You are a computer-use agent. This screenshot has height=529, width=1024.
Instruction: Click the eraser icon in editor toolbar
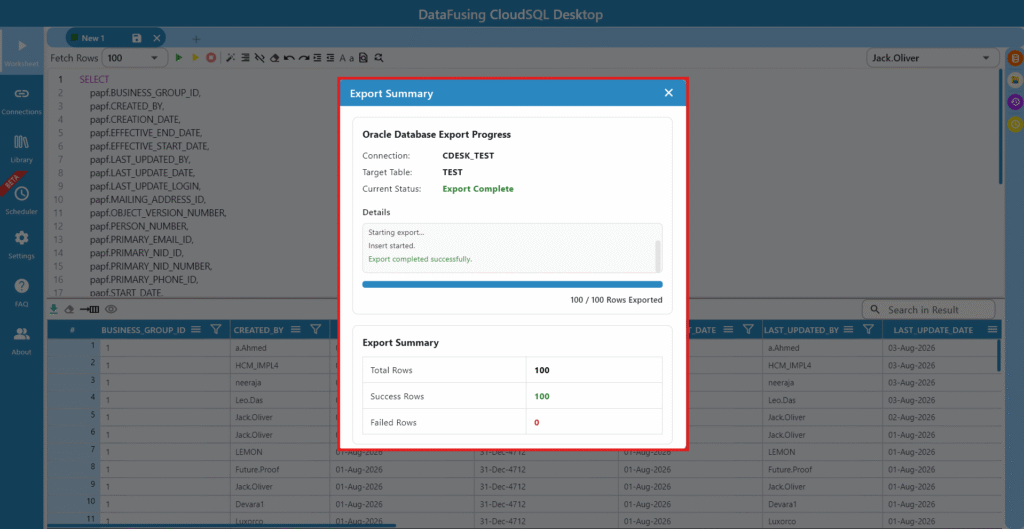[274, 58]
